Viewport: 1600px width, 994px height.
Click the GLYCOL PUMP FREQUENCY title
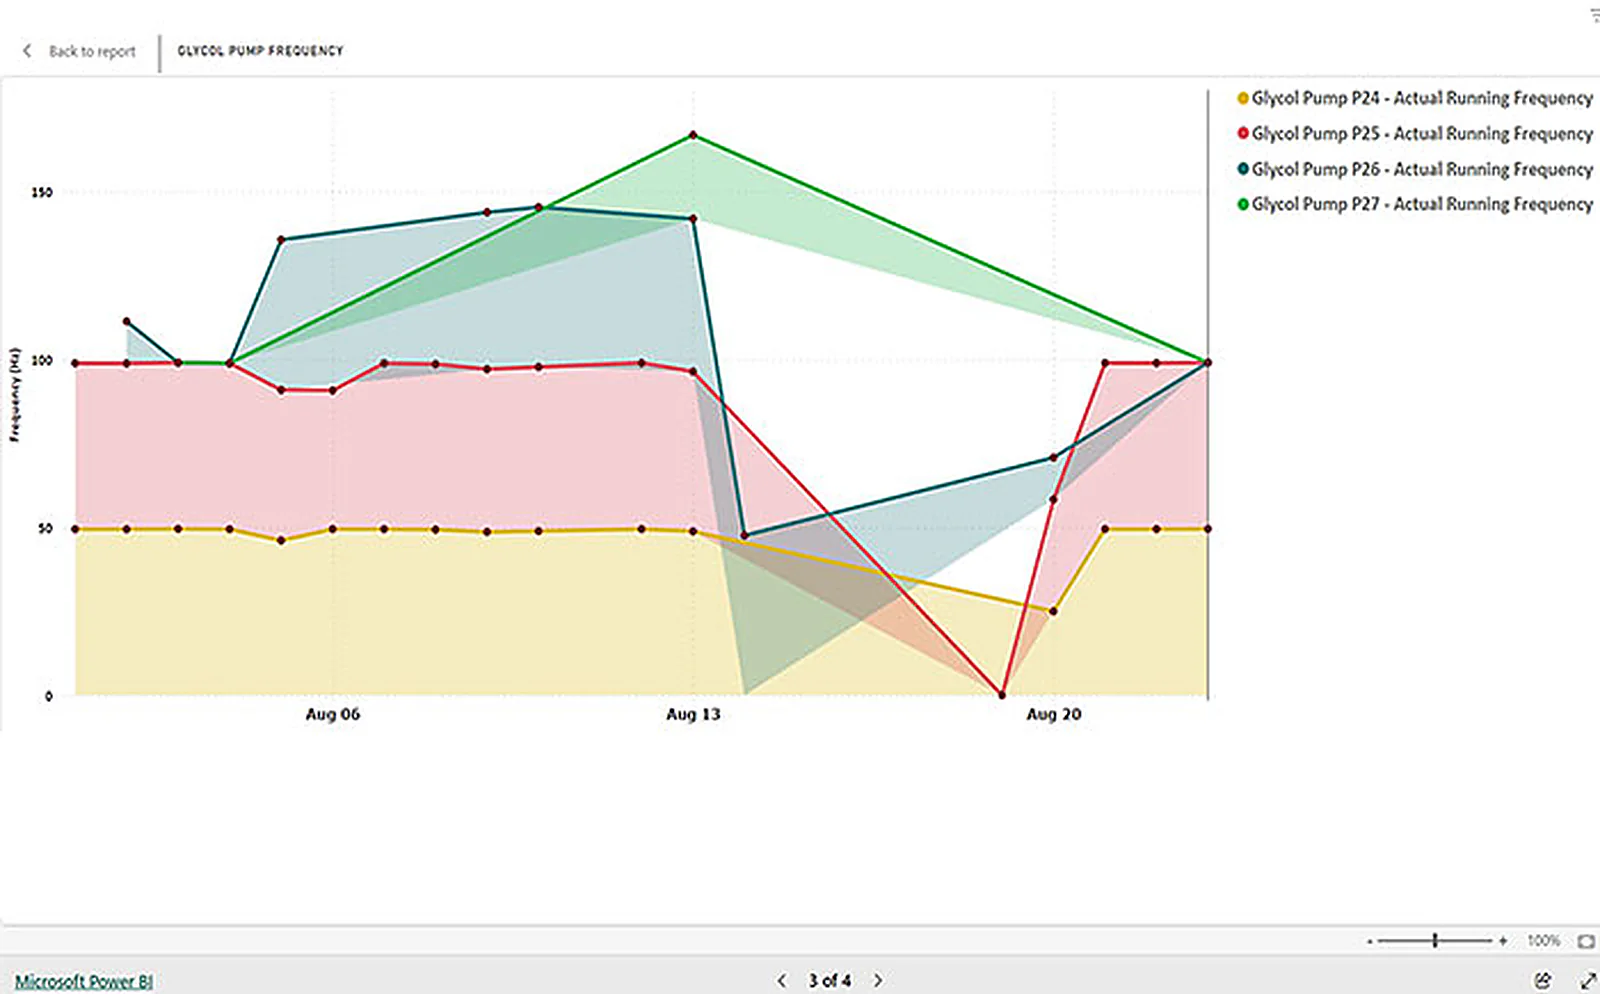coord(260,50)
